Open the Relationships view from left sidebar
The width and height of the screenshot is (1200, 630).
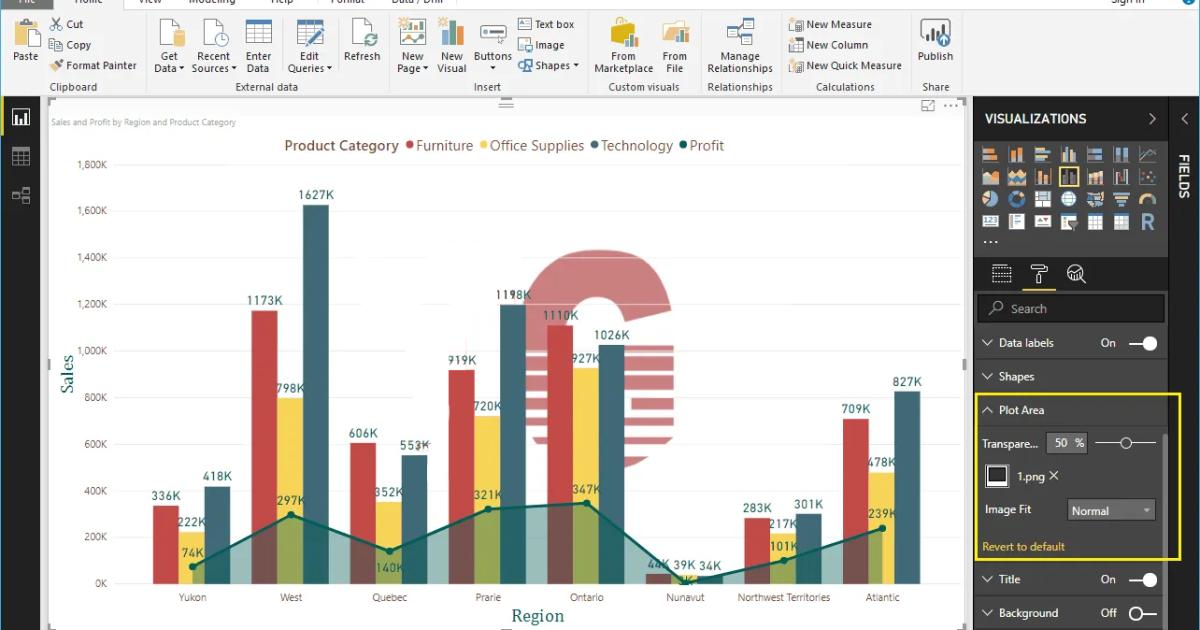[21, 196]
